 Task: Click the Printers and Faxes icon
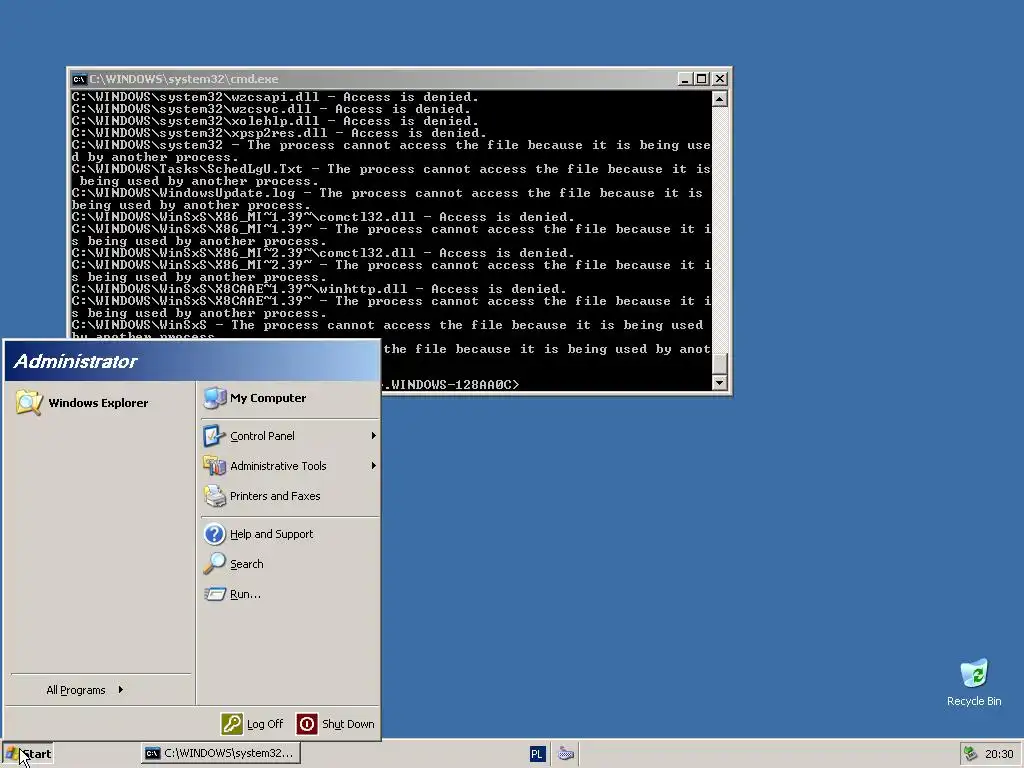pos(214,496)
